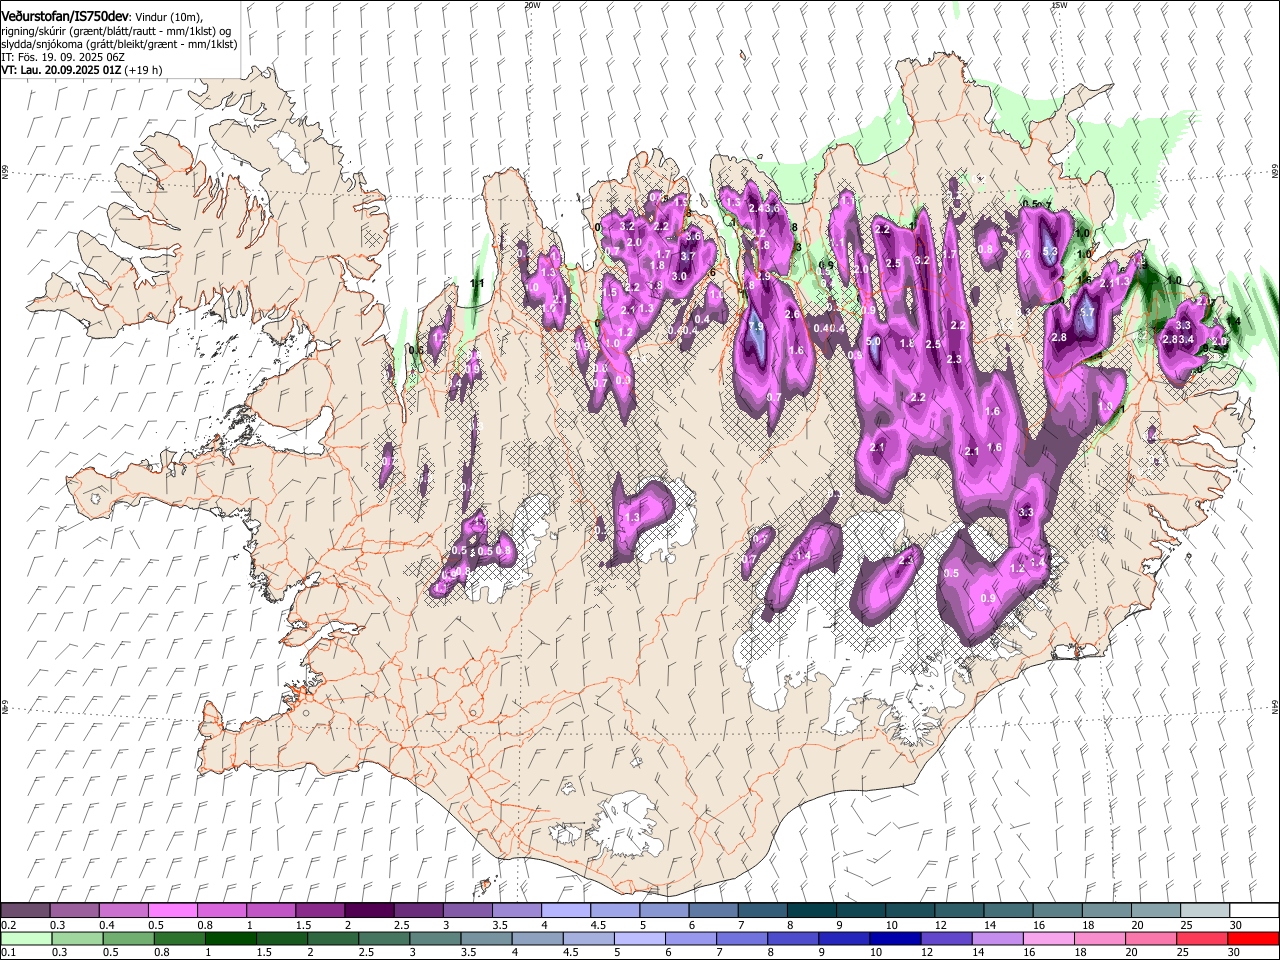Select the 'Vindur (10m)' caption text
Screen dimensions: 1280x960
coord(169,16)
